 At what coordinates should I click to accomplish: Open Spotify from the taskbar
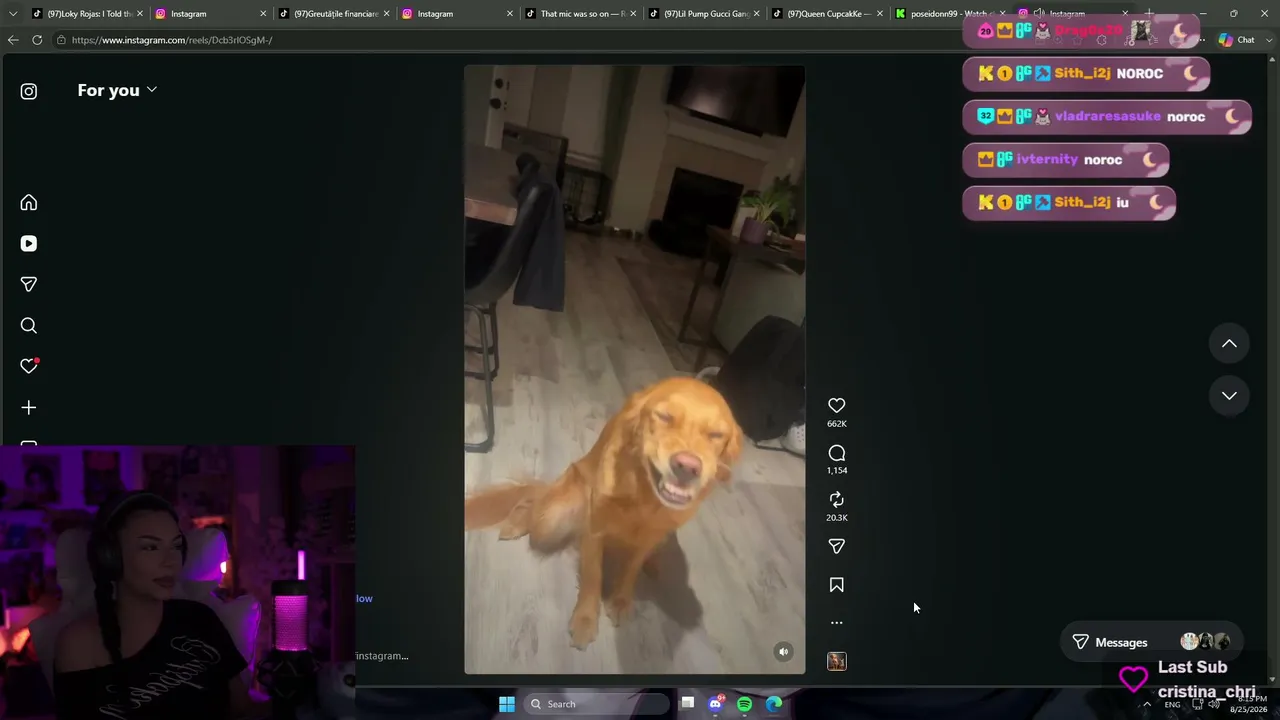tap(745, 704)
